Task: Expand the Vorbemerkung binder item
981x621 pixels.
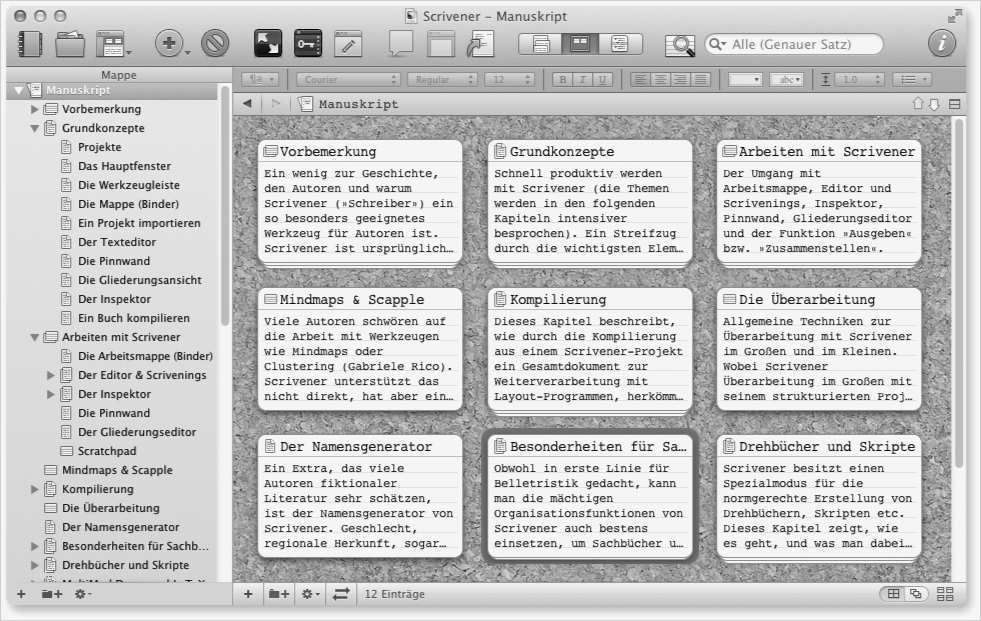Action: click(x=34, y=109)
